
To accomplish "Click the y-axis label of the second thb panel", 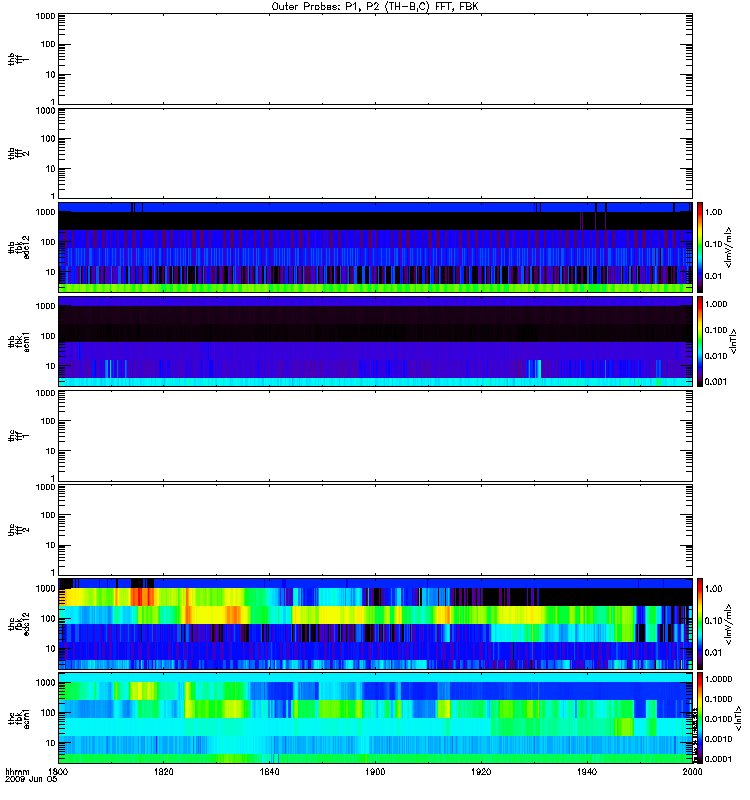I will (18, 154).
